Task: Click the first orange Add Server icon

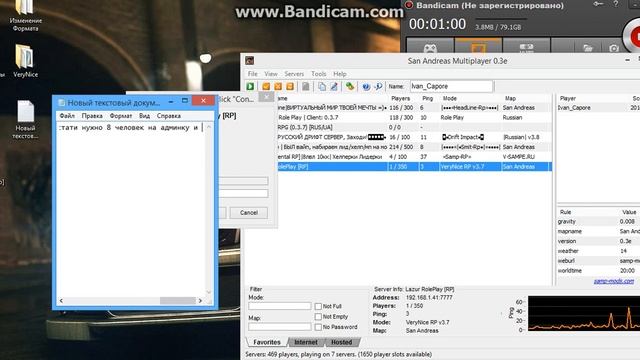Action: (x=266, y=86)
